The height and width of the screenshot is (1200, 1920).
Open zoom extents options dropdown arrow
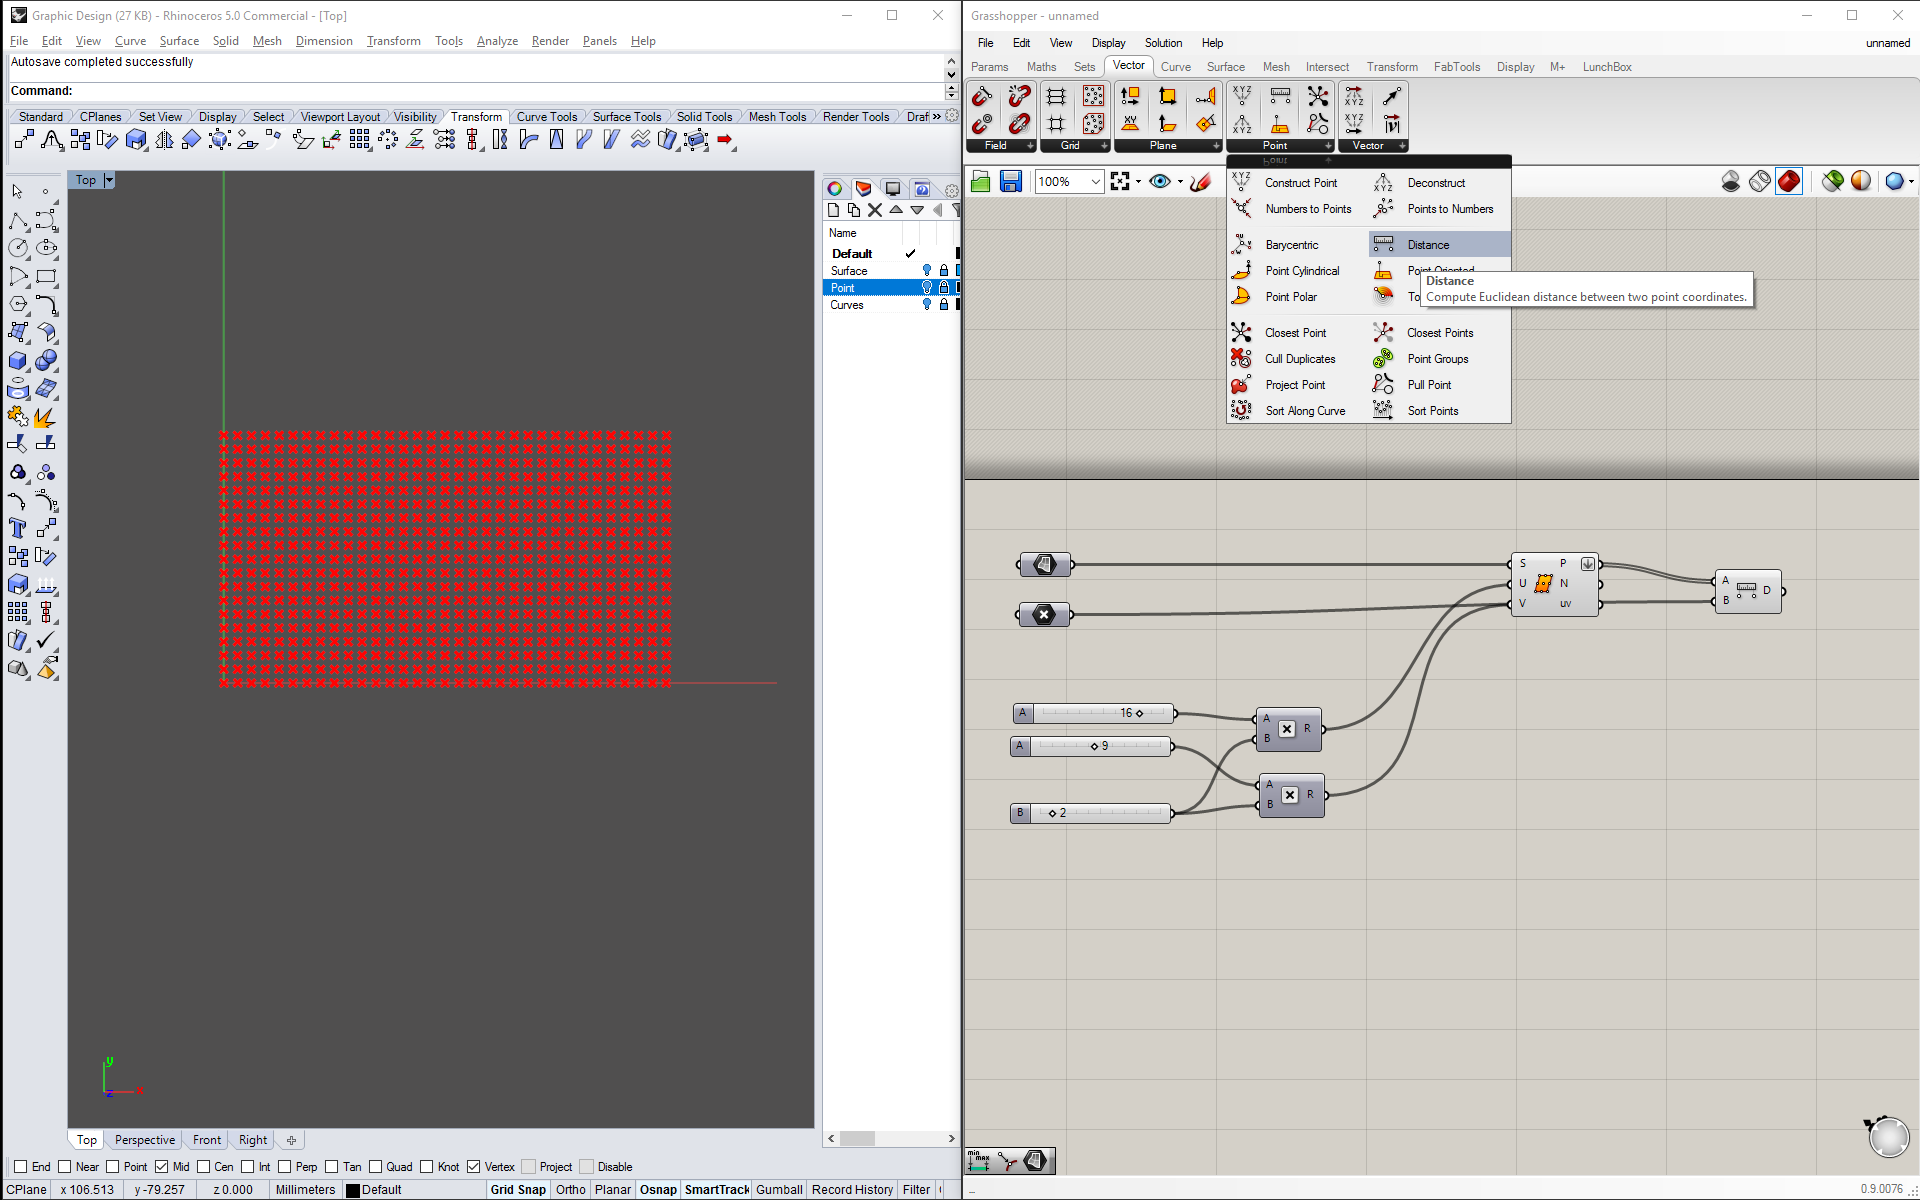point(1138,182)
